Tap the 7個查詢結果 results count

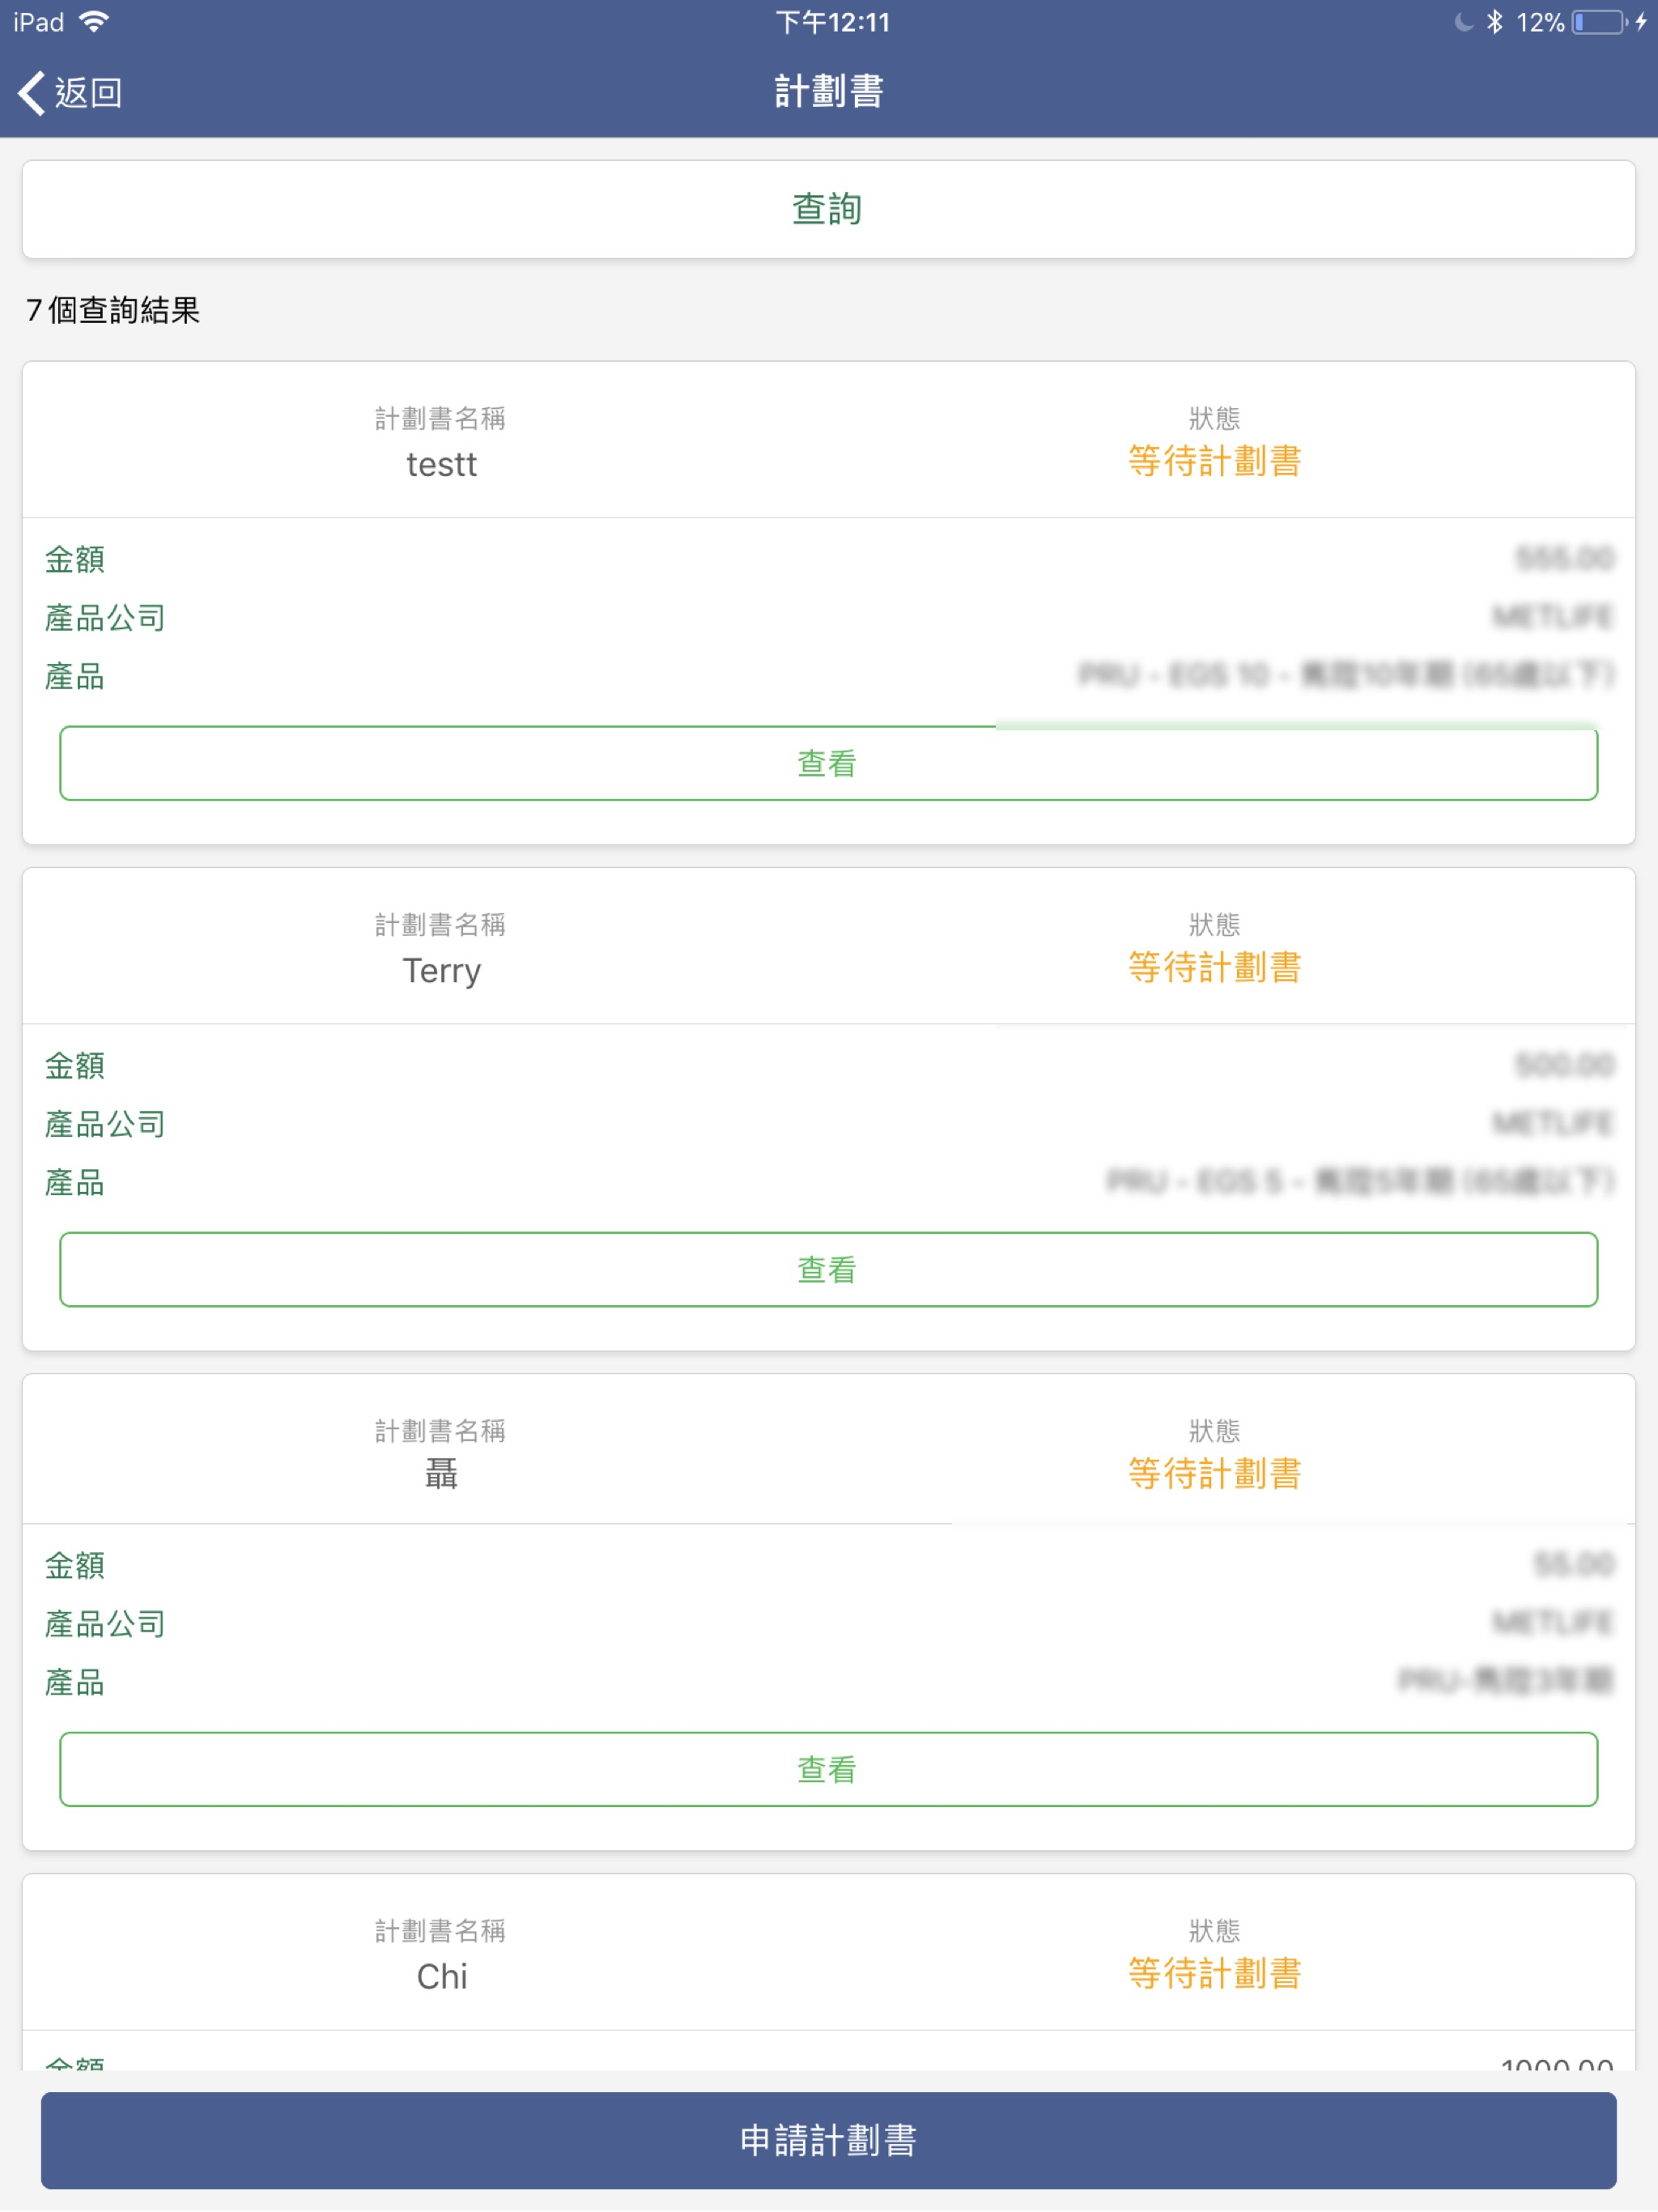tap(113, 310)
